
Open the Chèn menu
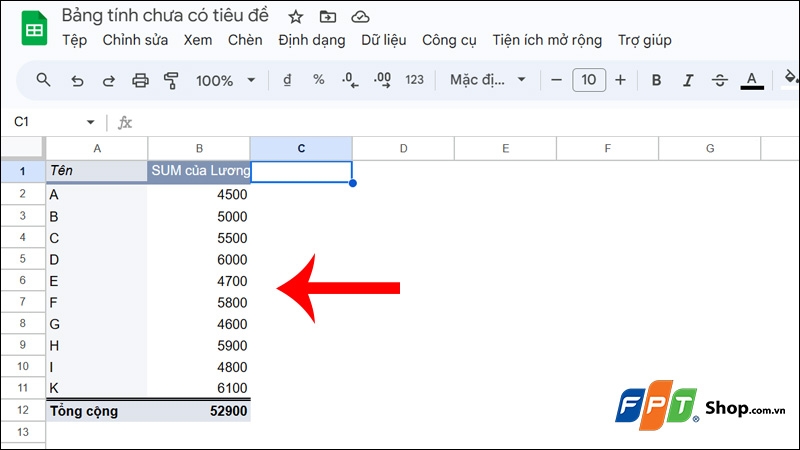coord(245,40)
